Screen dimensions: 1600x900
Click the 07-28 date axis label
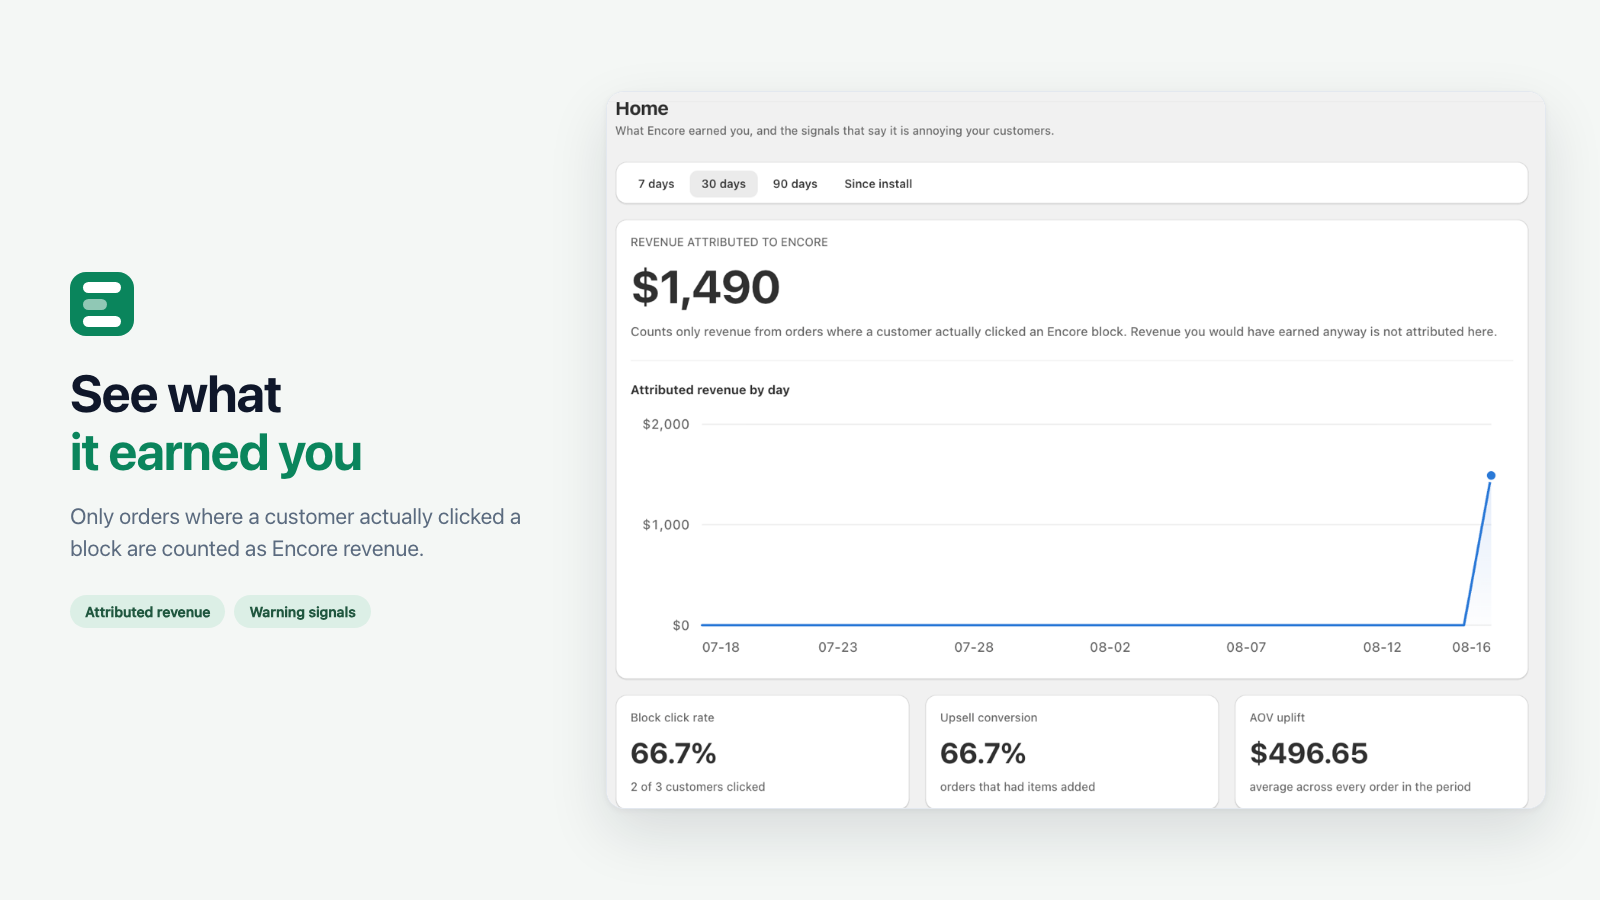point(974,647)
